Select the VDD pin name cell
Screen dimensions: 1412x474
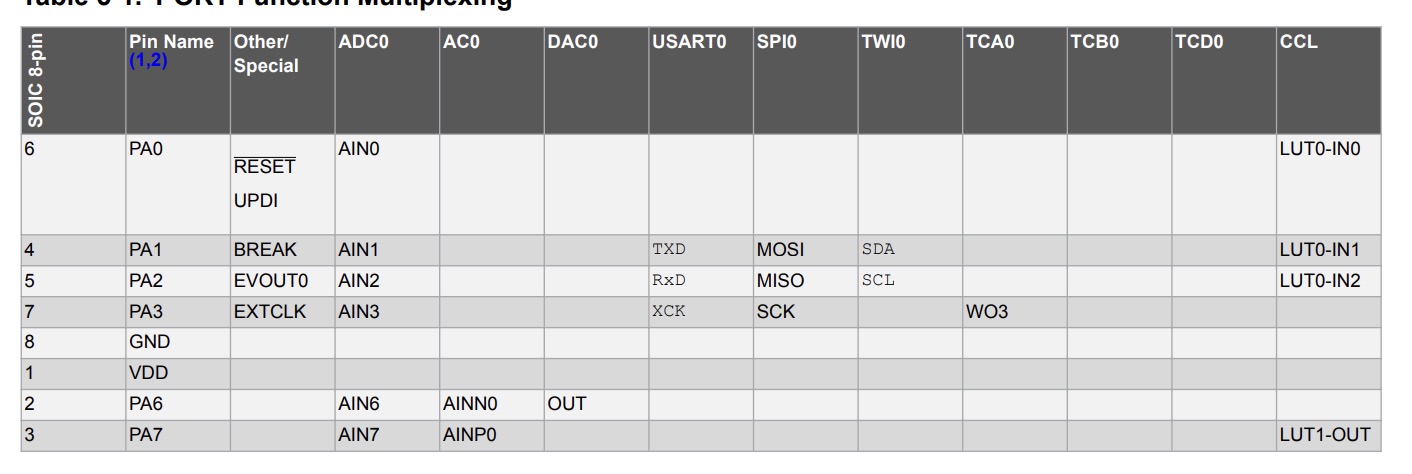pyautogui.click(x=148, y=373)
